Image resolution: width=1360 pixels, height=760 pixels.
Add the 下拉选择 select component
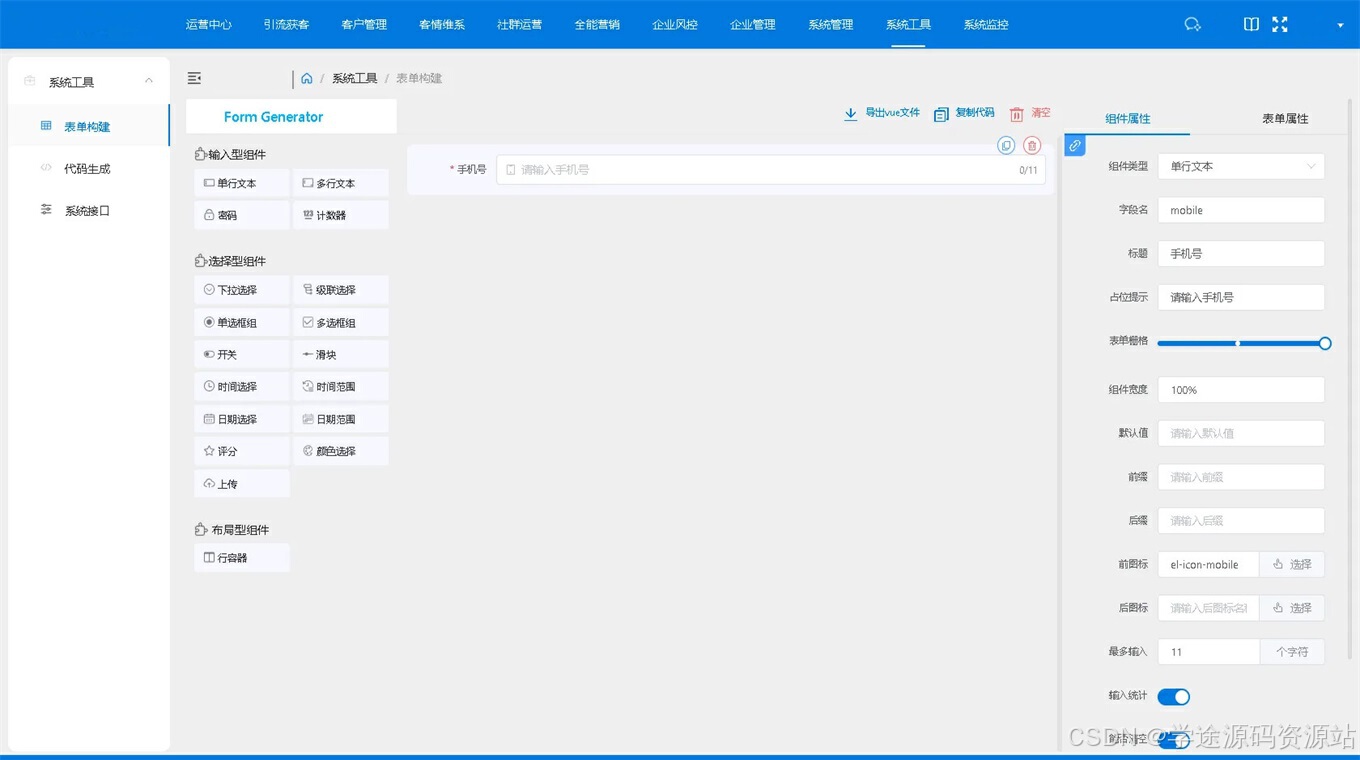click(242, 290)
